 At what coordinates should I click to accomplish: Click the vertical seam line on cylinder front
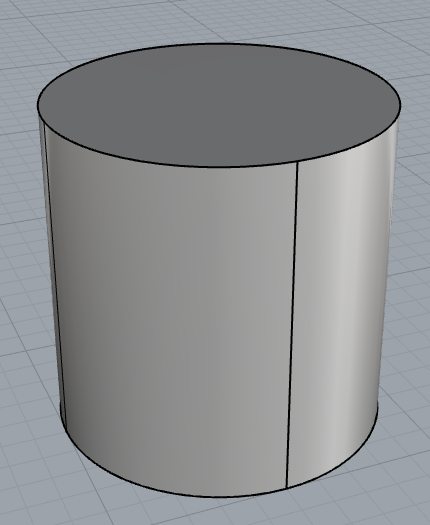pyautogui.click(x=292, y=325)
